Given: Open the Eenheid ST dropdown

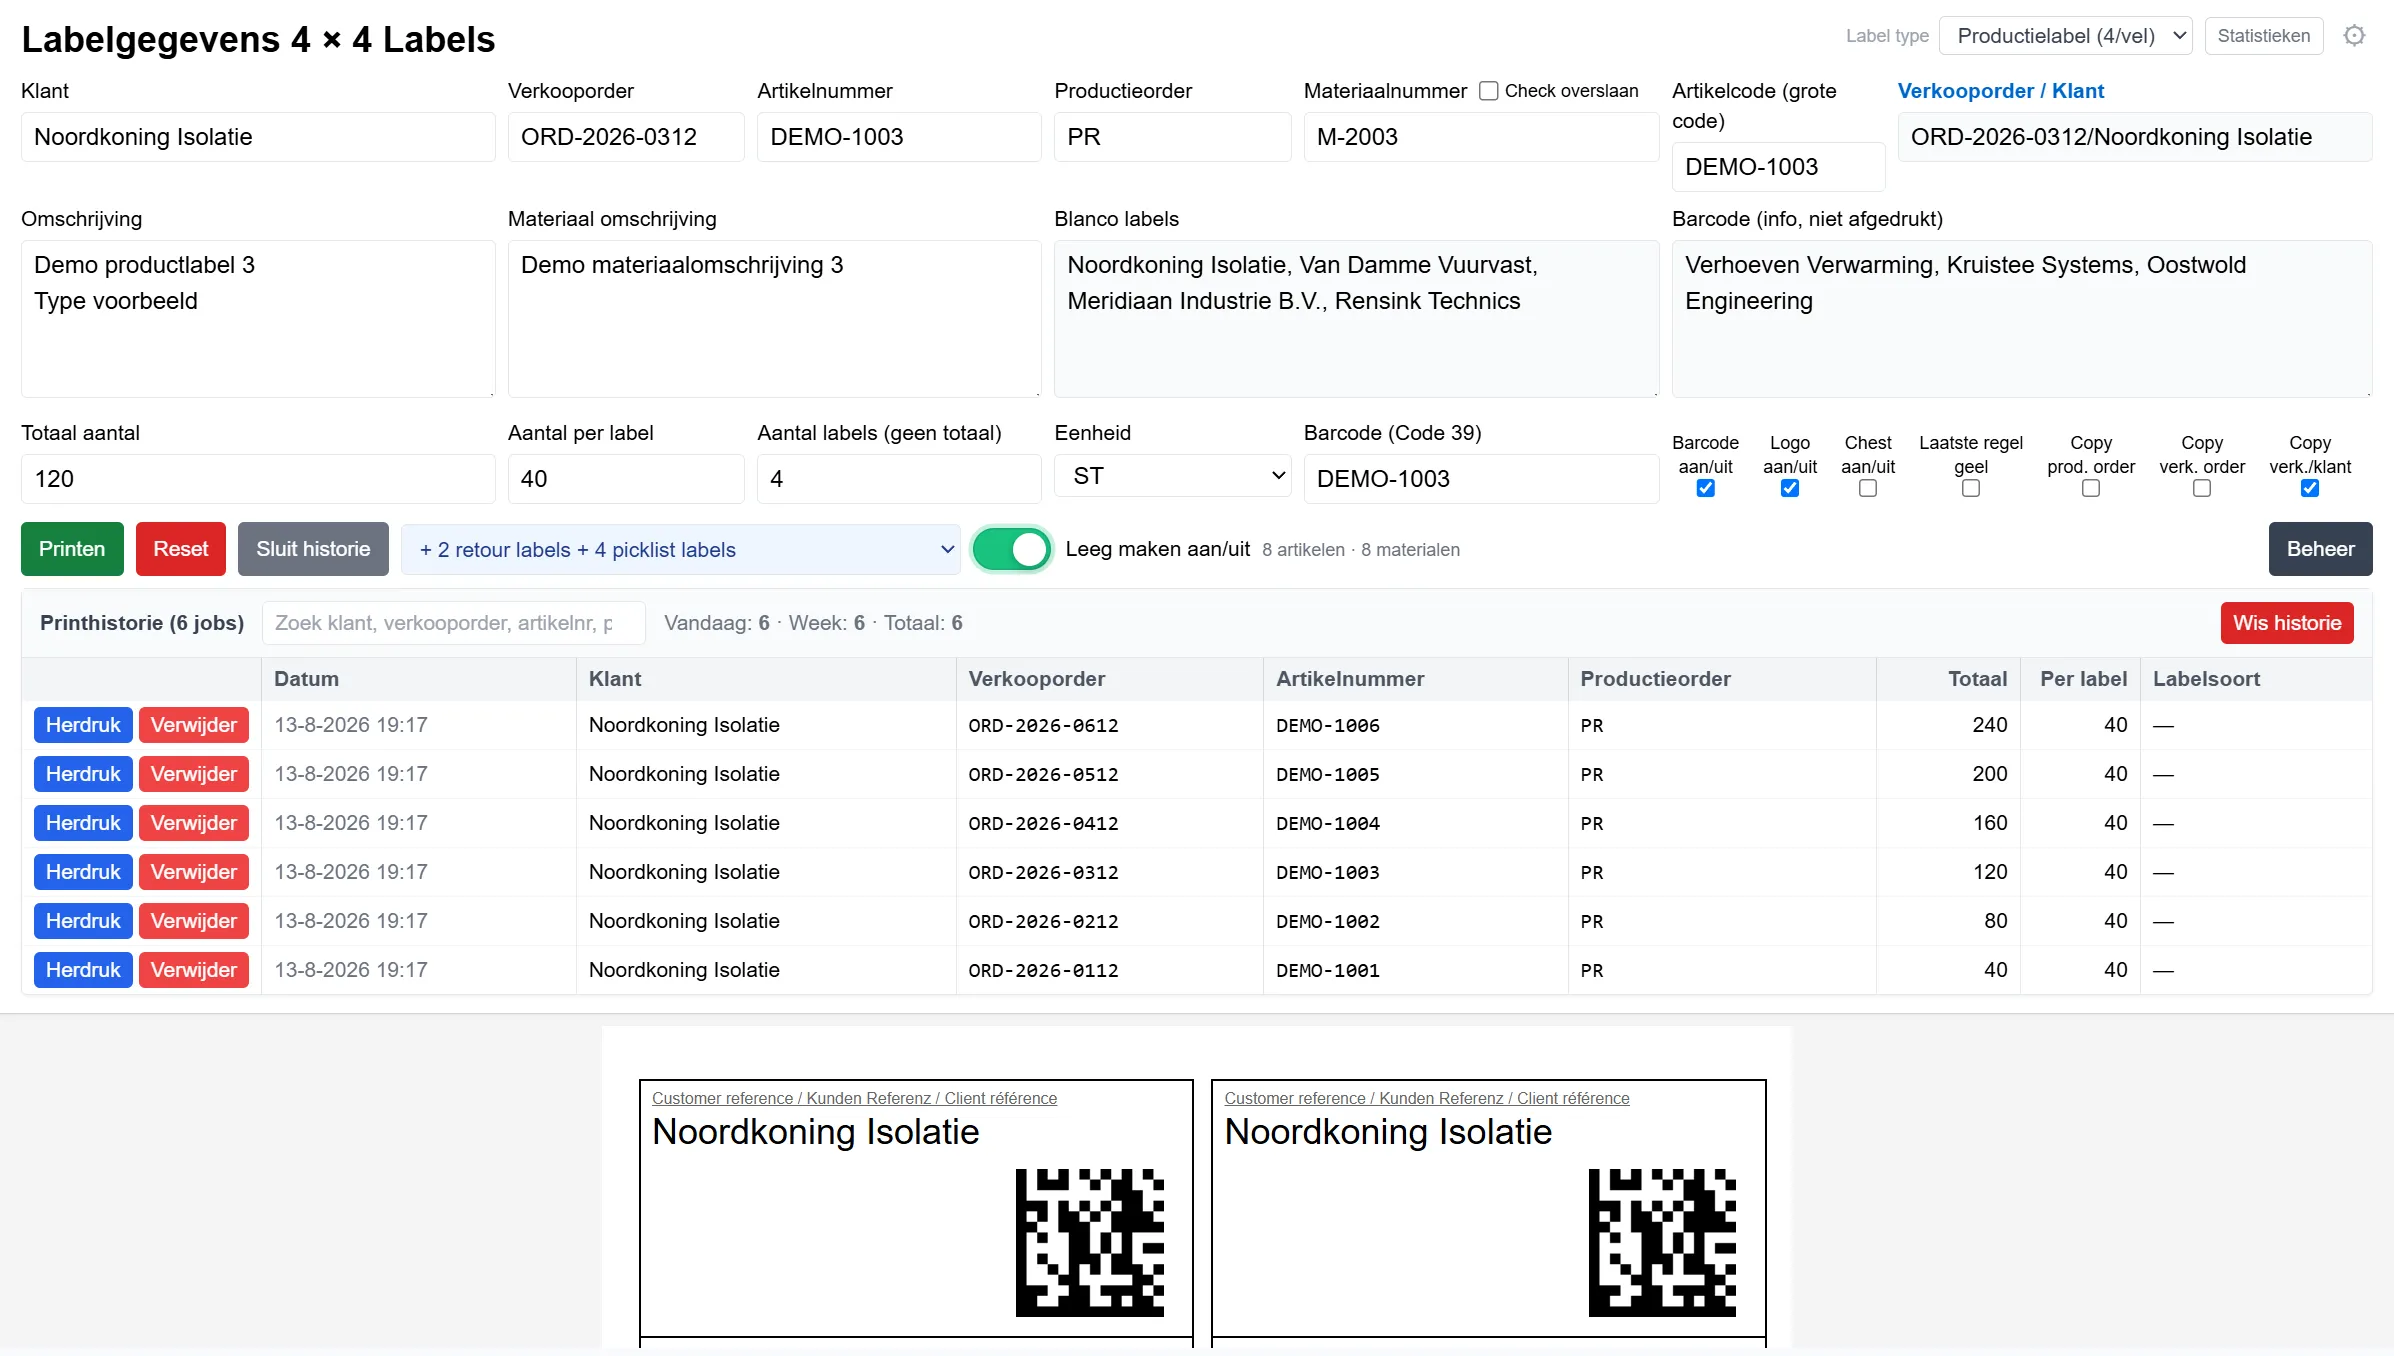Looking at the screenshot, I should [x=1173, y=476].
